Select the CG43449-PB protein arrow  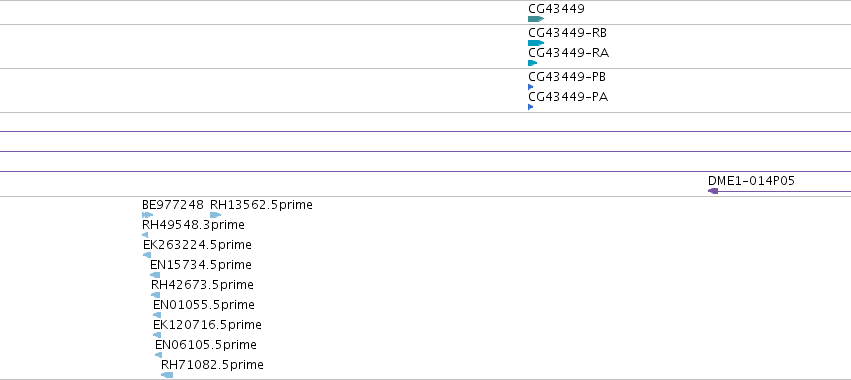pyautogui.click(x=531, y=87)
